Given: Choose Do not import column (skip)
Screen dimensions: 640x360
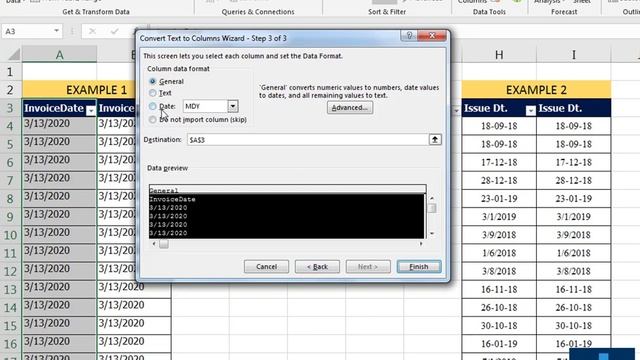Looking at the screenshot, I should coord(153,120).
